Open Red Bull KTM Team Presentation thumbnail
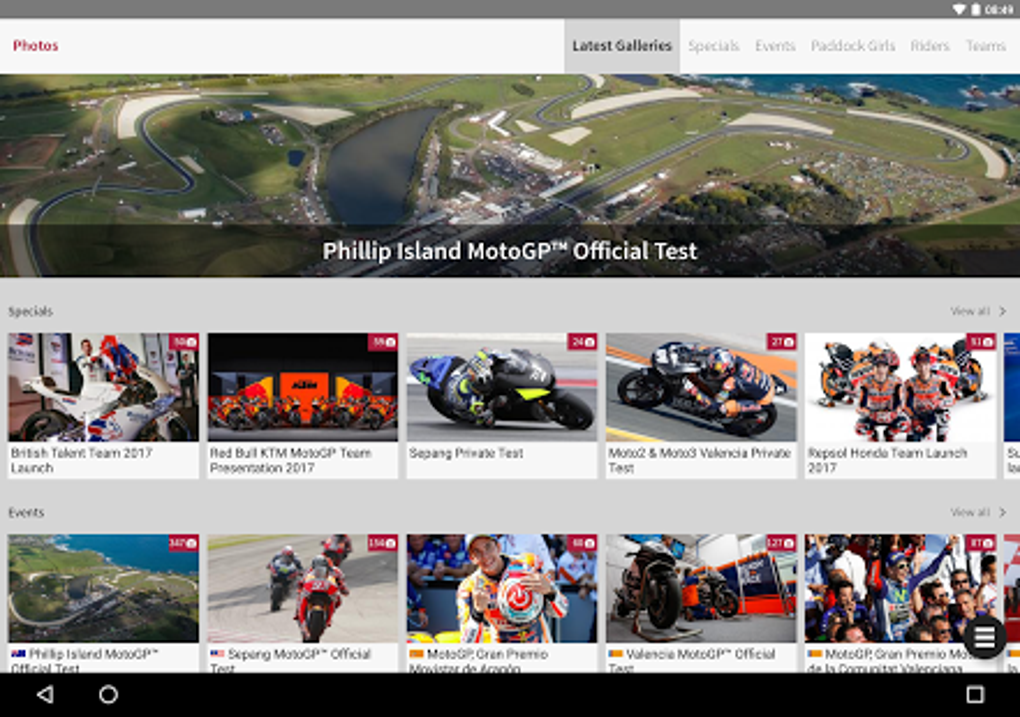1020x717 pixels. [x=302, y=387]
